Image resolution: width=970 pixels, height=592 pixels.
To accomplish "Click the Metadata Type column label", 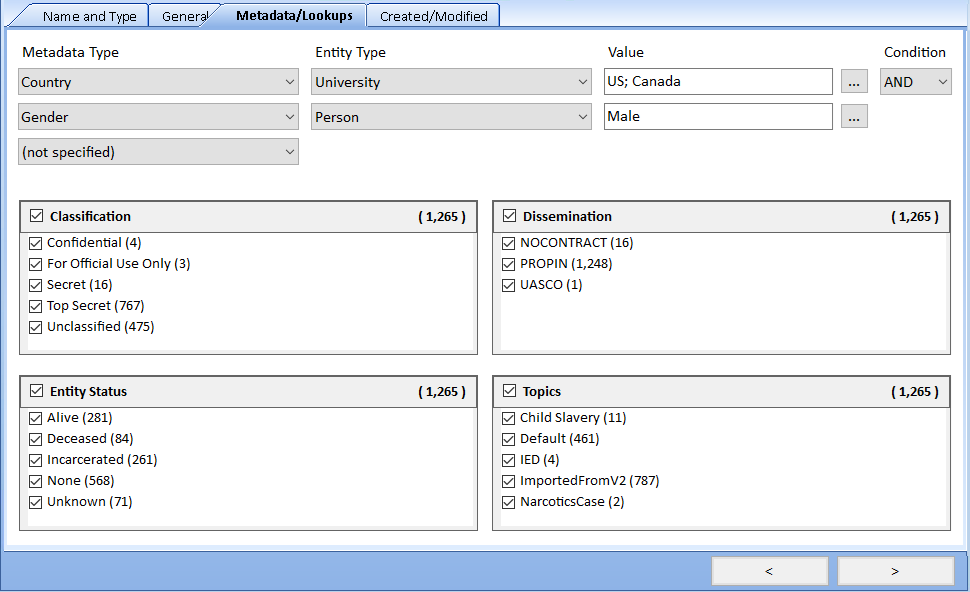I will coord(71,53).
